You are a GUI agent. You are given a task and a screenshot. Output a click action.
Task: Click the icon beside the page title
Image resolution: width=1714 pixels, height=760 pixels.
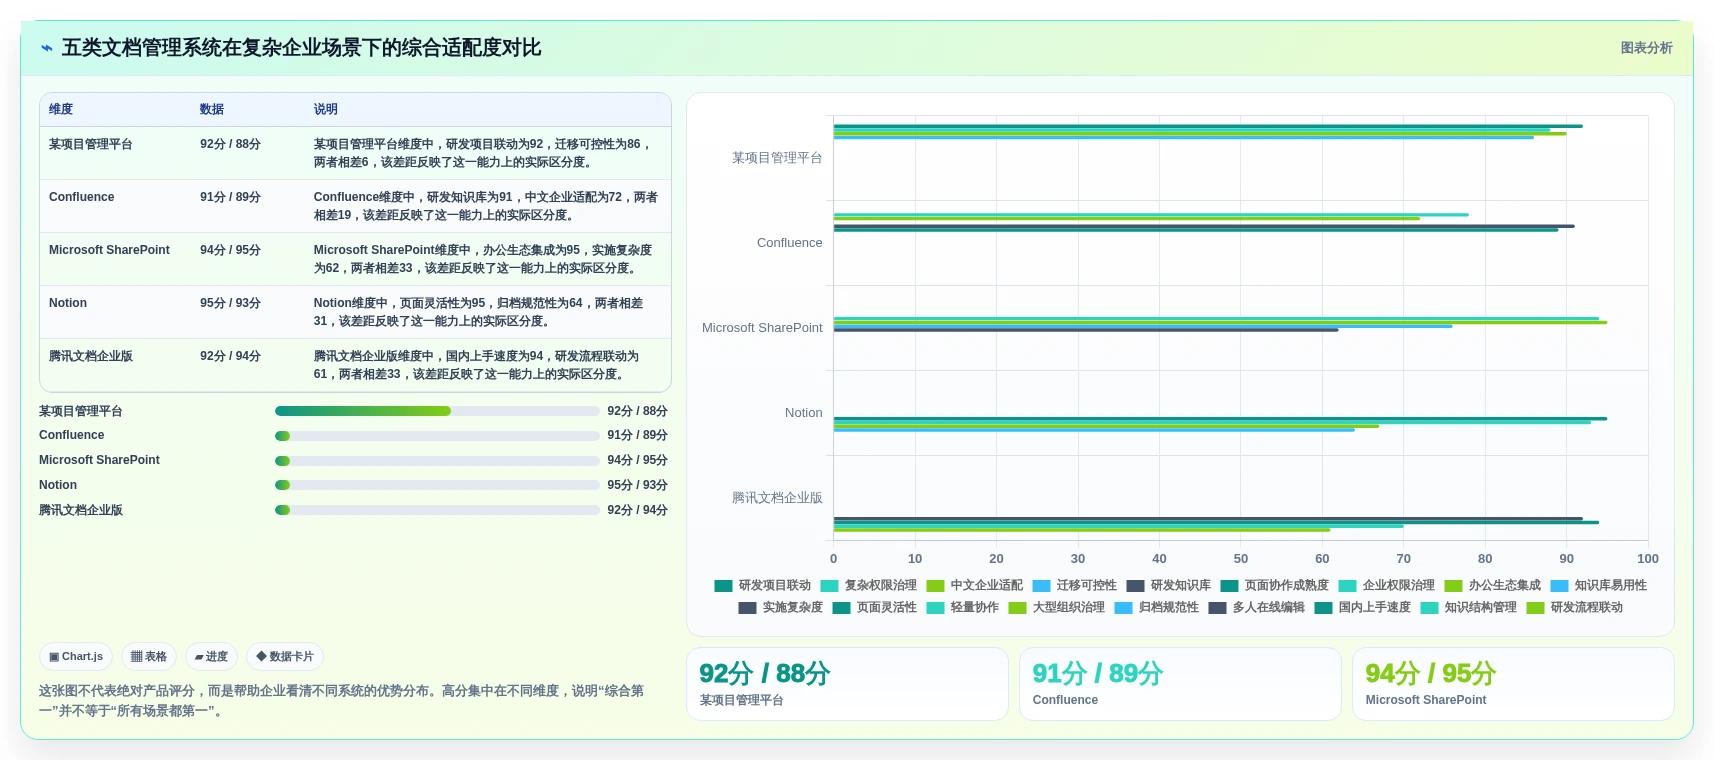[47, 48]
